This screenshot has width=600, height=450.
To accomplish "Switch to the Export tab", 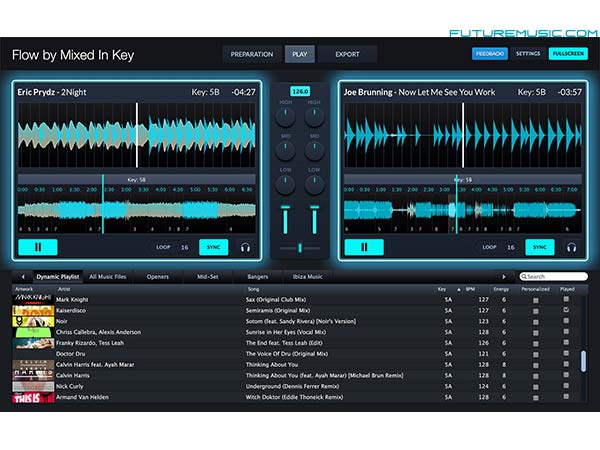I will click(x=347, y=54).
